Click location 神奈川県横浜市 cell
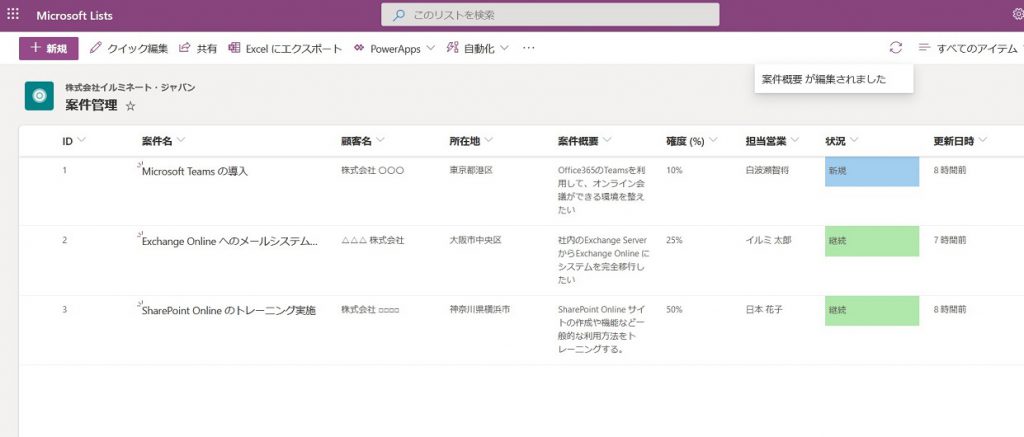The width and height of the screenshot is (1024, 437). 480,309
